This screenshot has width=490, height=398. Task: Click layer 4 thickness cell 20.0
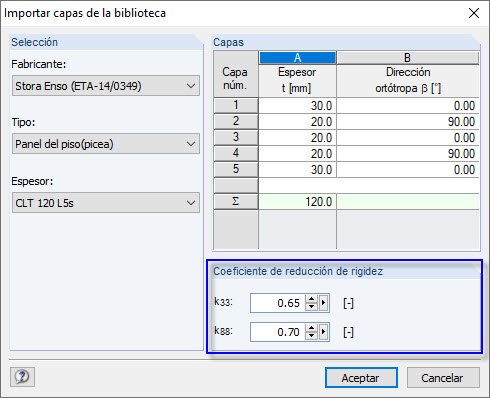point(298,154)
